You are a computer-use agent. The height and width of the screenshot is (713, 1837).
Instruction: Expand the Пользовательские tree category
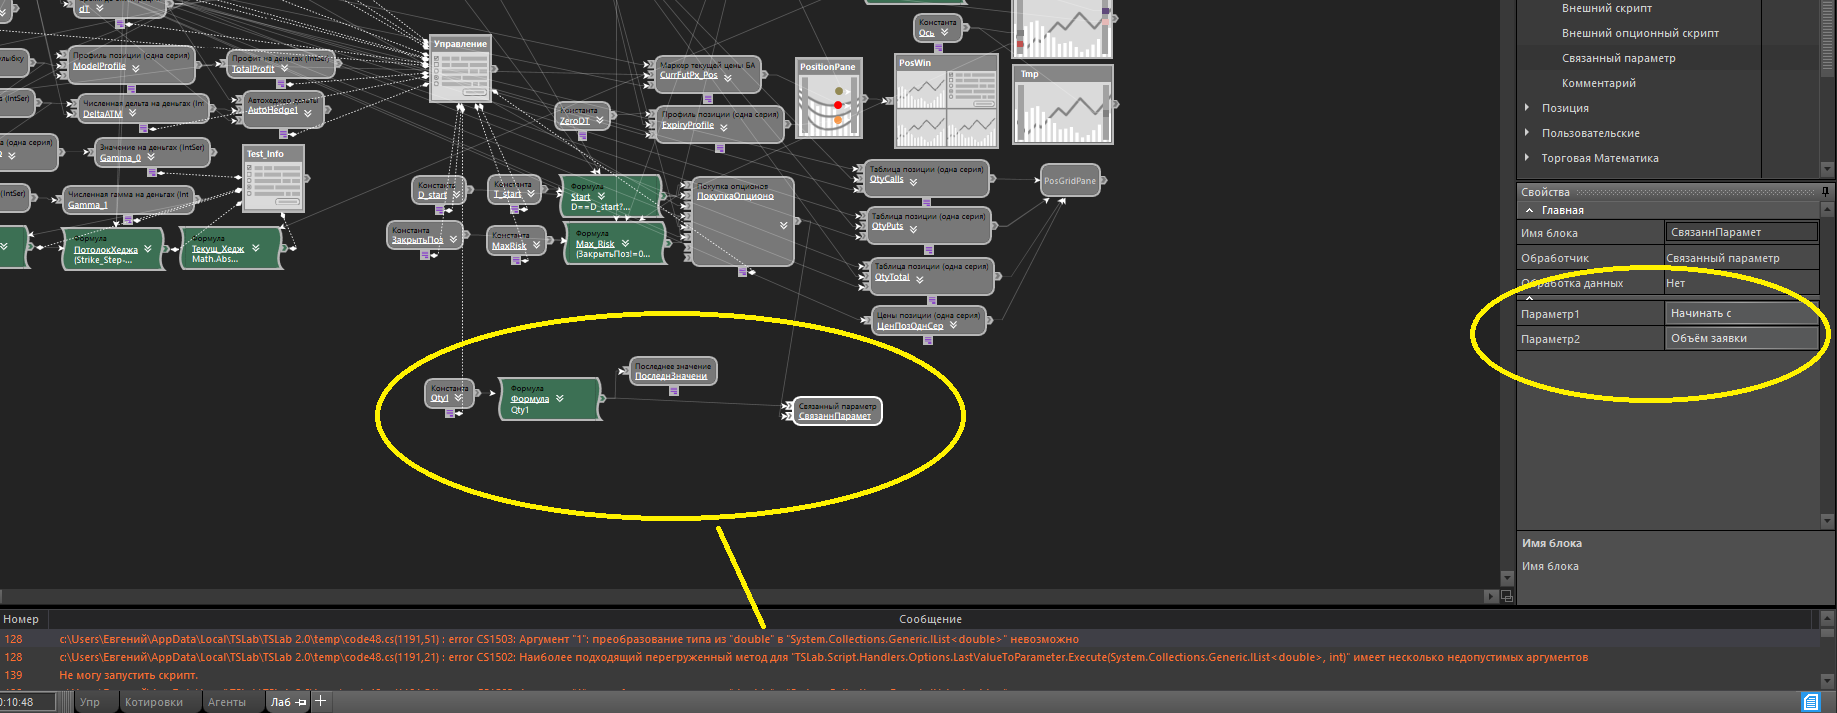1527,133
